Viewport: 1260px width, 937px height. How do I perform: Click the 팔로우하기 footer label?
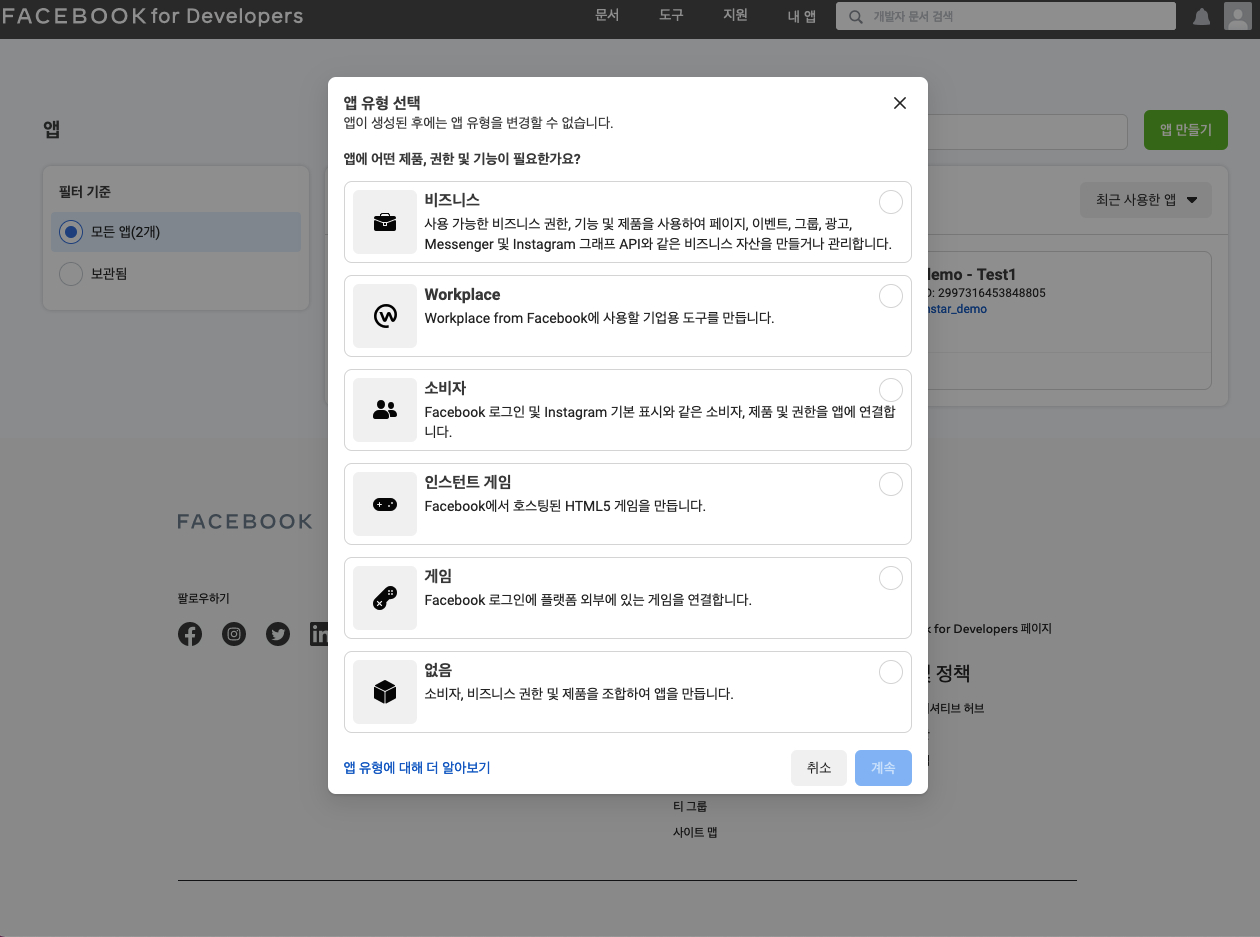[x=204, y=599]
